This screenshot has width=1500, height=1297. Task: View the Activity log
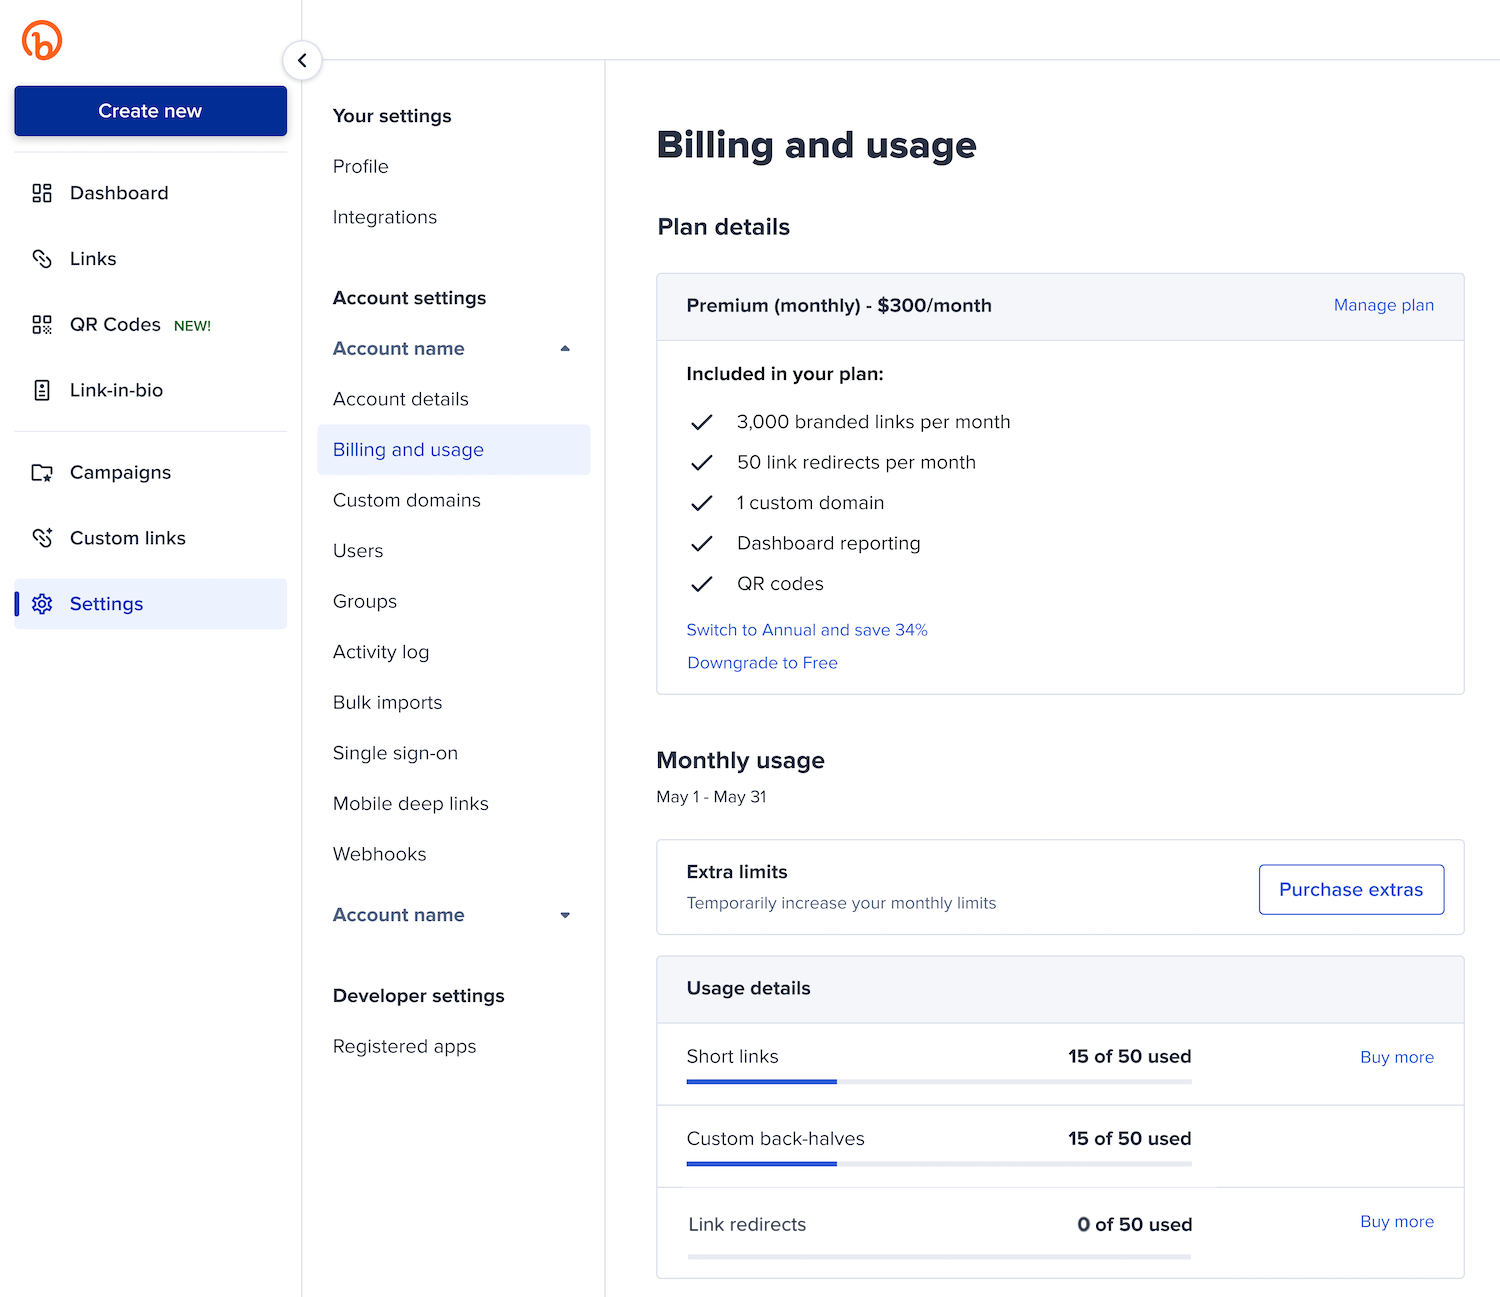381,652
